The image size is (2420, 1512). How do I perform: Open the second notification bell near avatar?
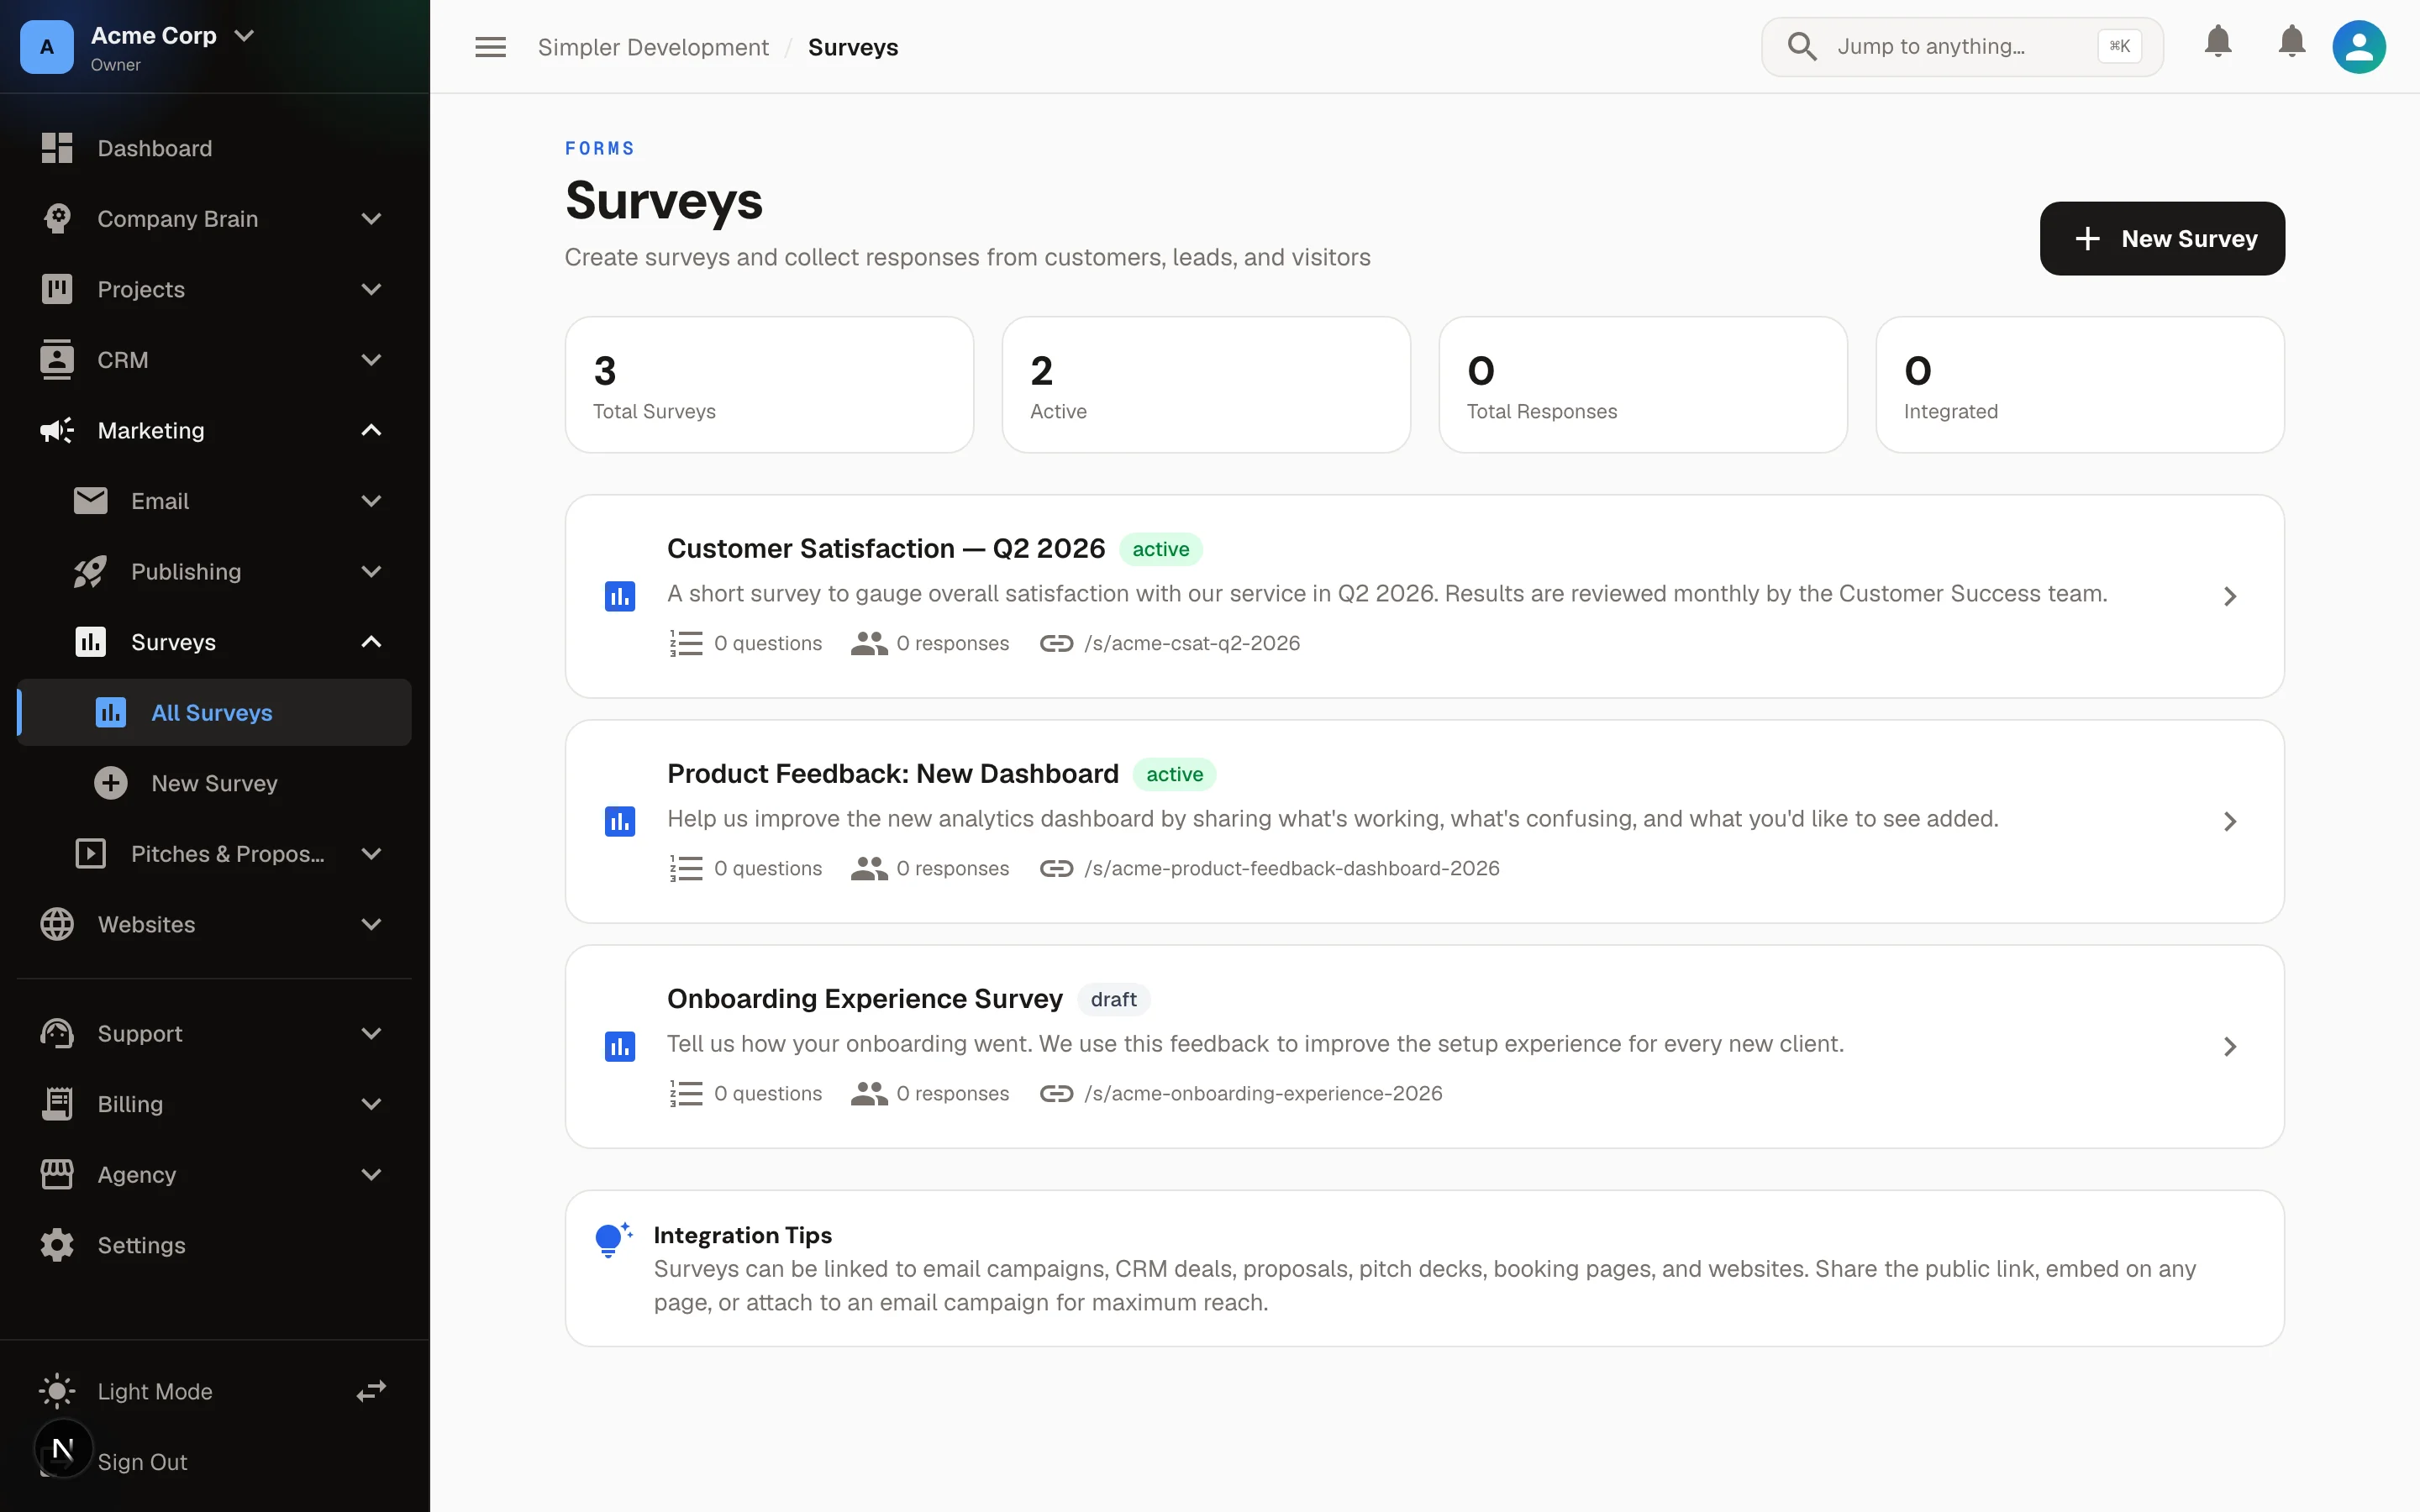click(2292, 42)
